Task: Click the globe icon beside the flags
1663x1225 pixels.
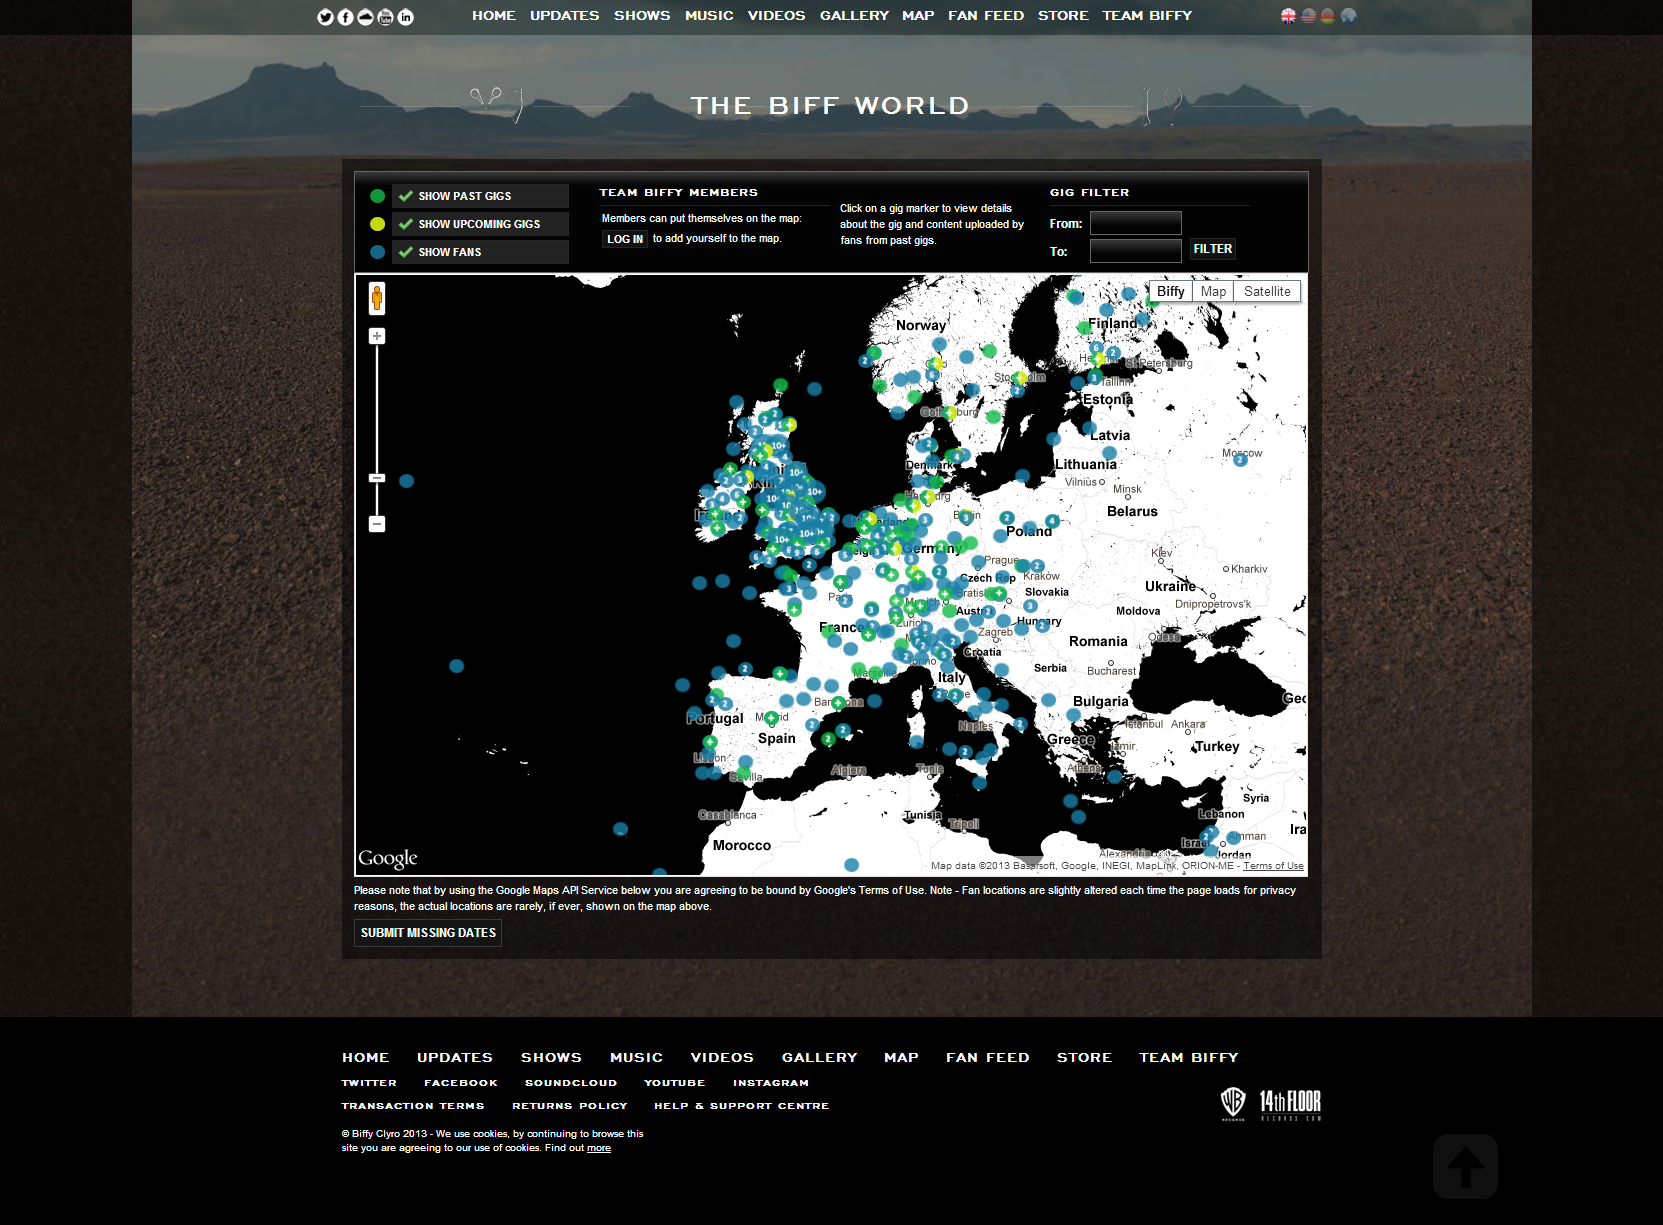Action: (1348, 15)
